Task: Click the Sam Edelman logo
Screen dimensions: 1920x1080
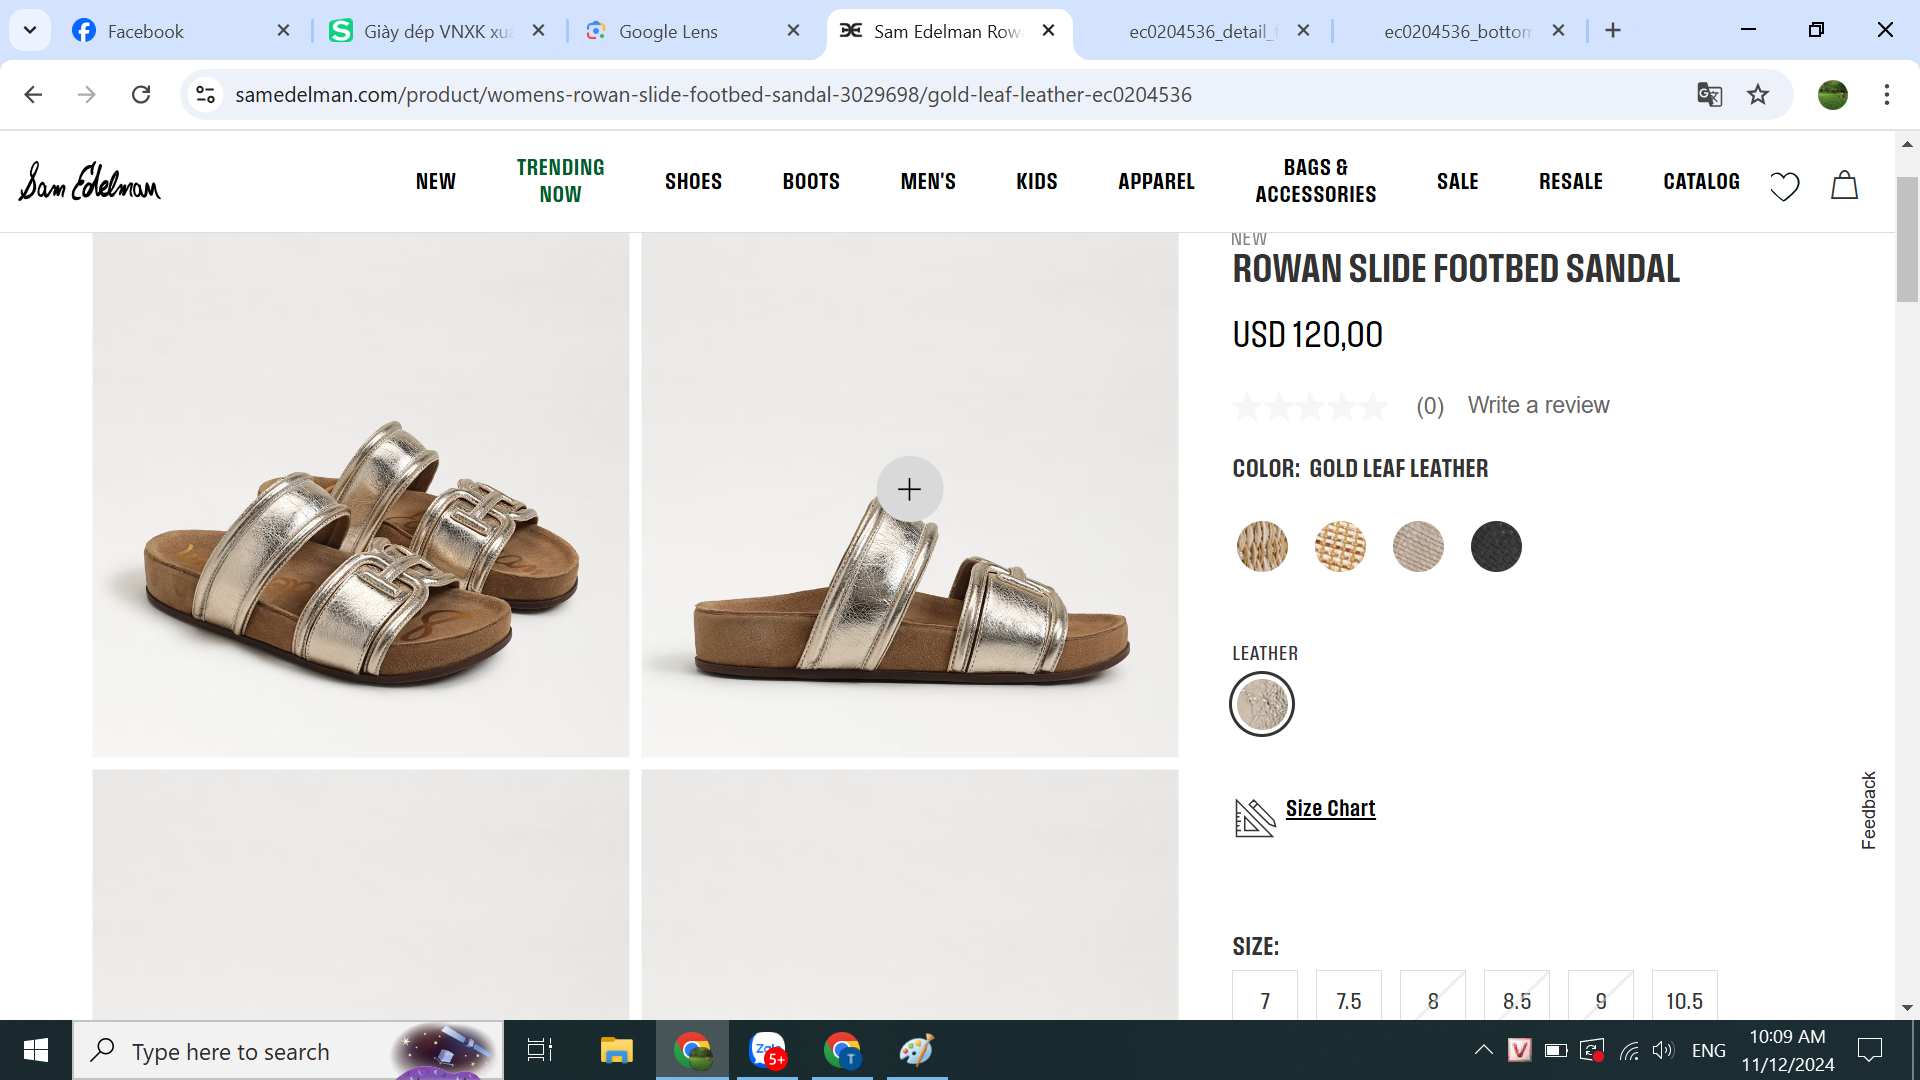Action: [x=90, y=182]
